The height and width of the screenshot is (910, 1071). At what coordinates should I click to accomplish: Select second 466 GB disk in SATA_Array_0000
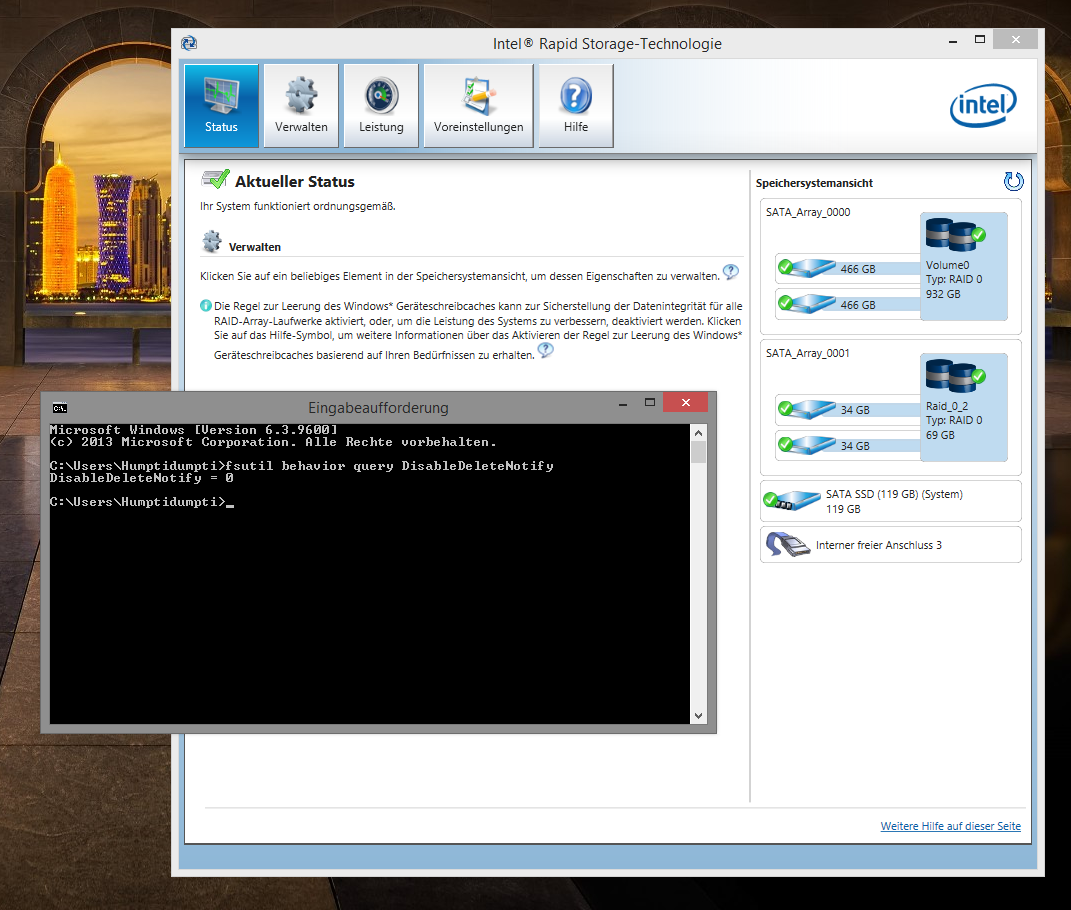[x=848, y=304]
